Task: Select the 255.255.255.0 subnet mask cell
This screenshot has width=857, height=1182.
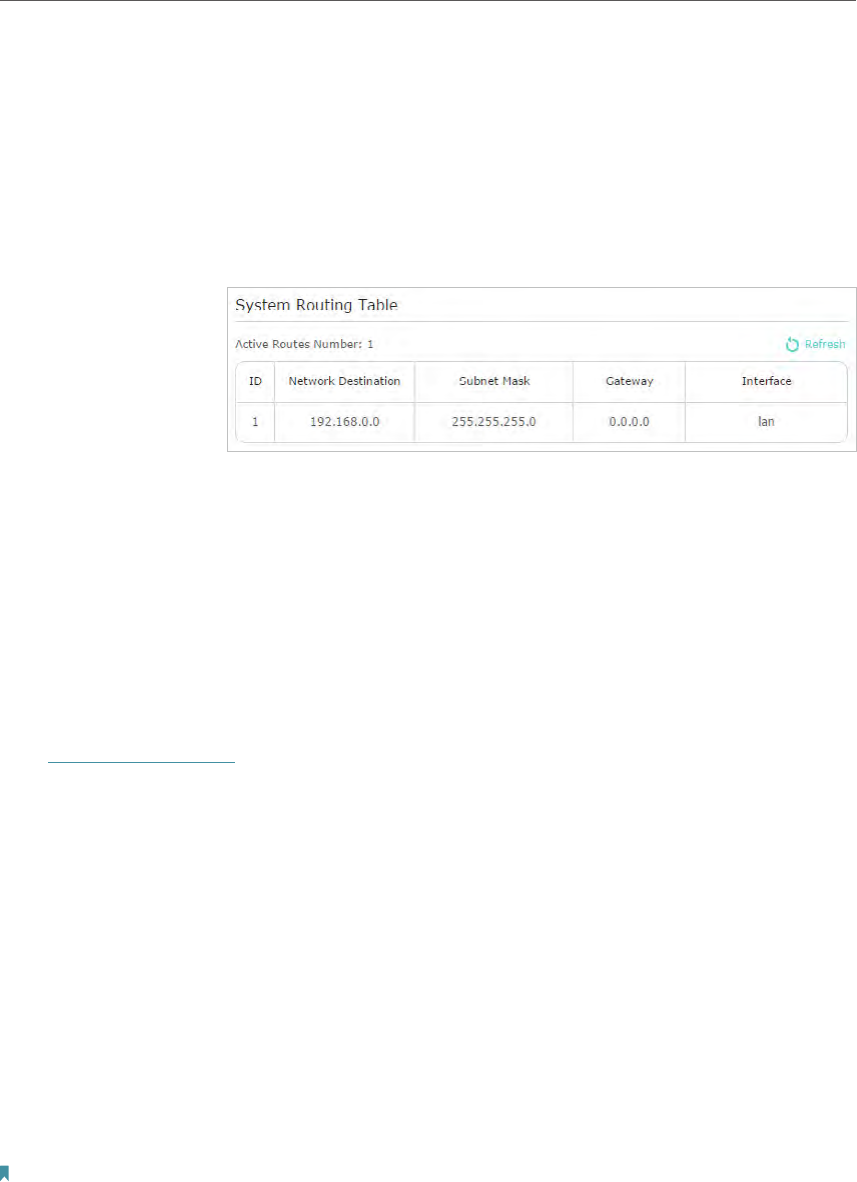Action: tap(494, 422)
